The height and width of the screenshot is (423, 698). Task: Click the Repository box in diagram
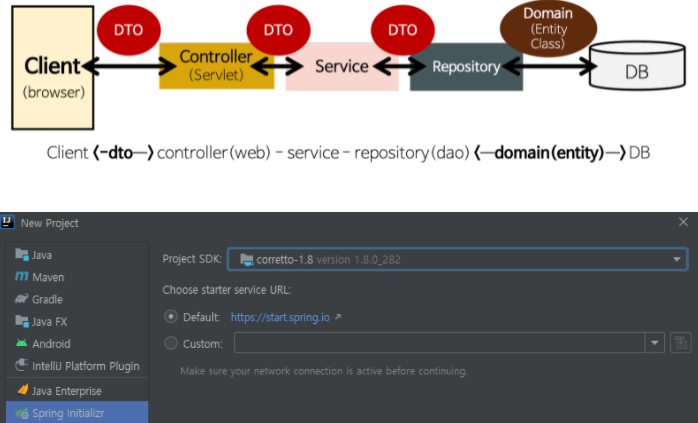coord(466,67)
